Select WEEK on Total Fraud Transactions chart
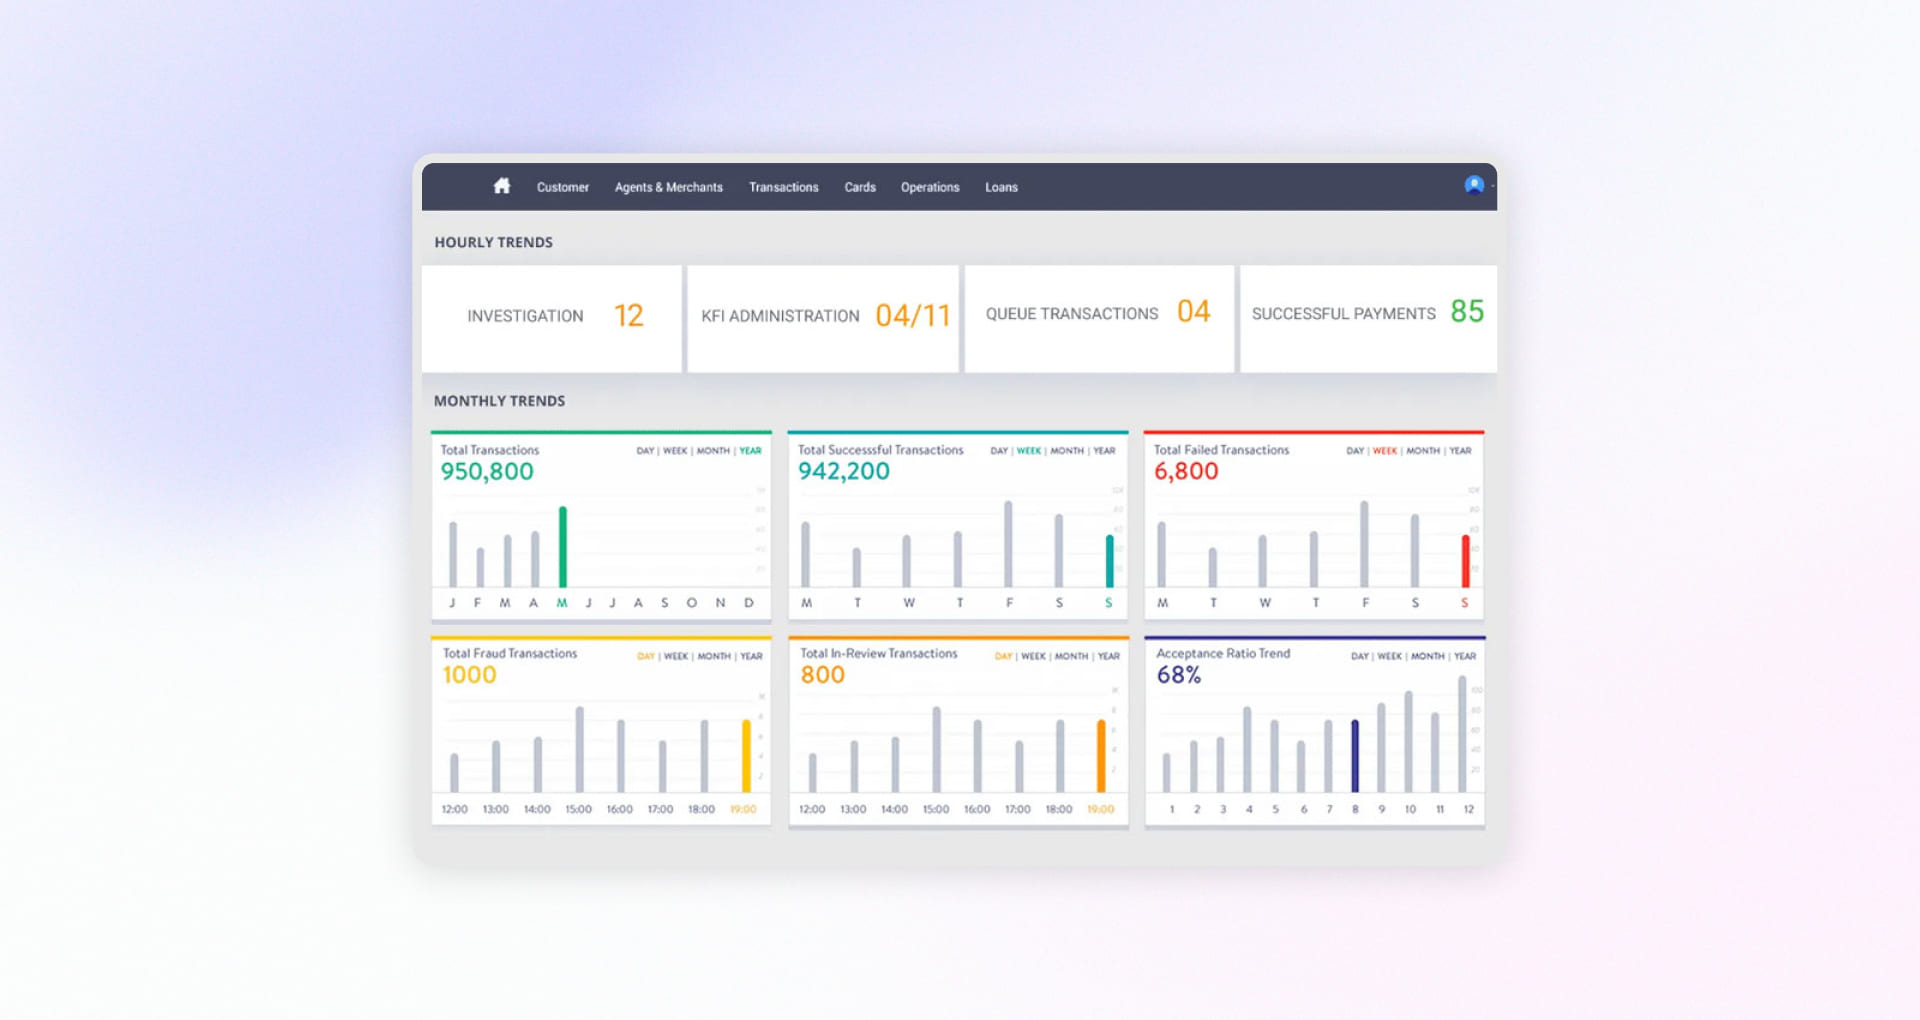The width and height of the screenshot is (1920, 1020). coord(675,655)
